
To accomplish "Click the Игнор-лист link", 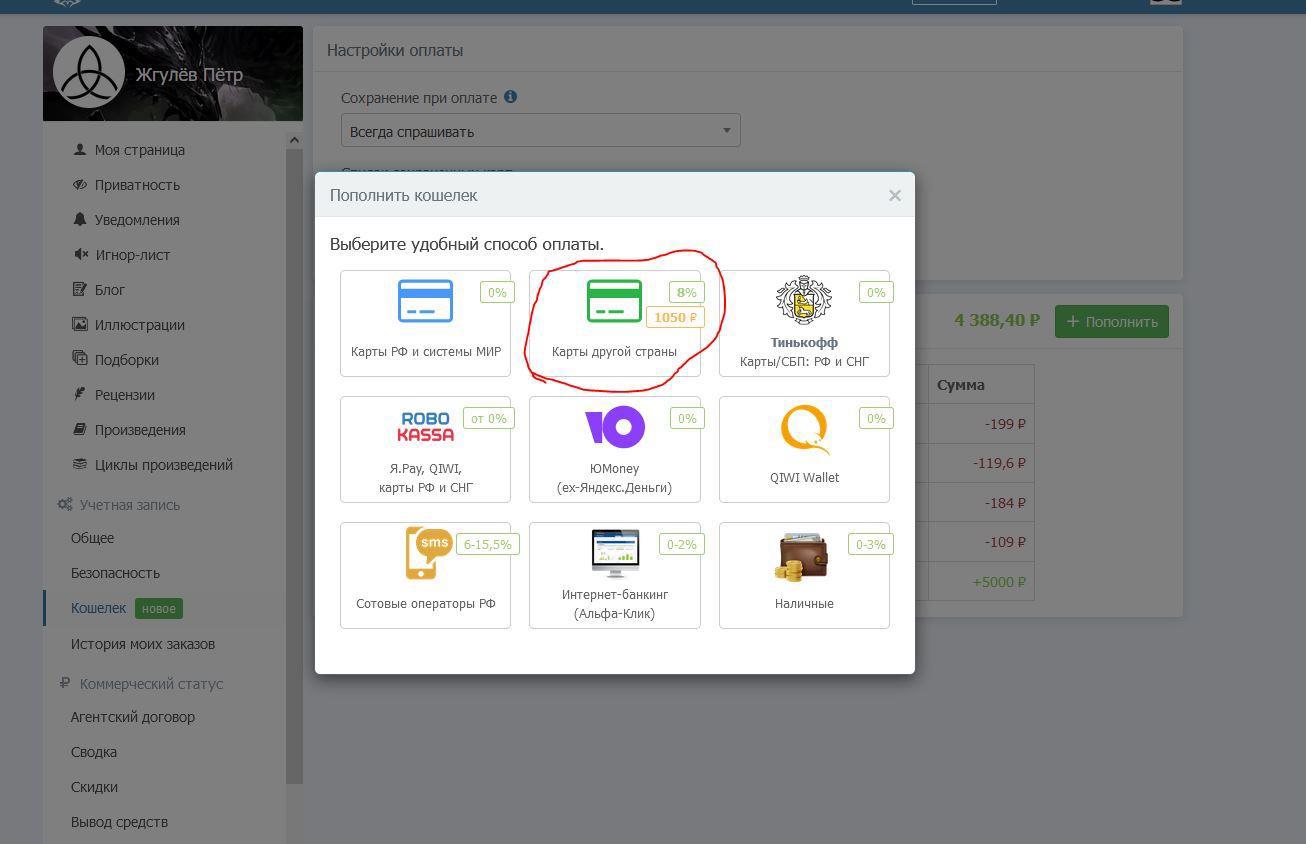I will click(133, 255).
